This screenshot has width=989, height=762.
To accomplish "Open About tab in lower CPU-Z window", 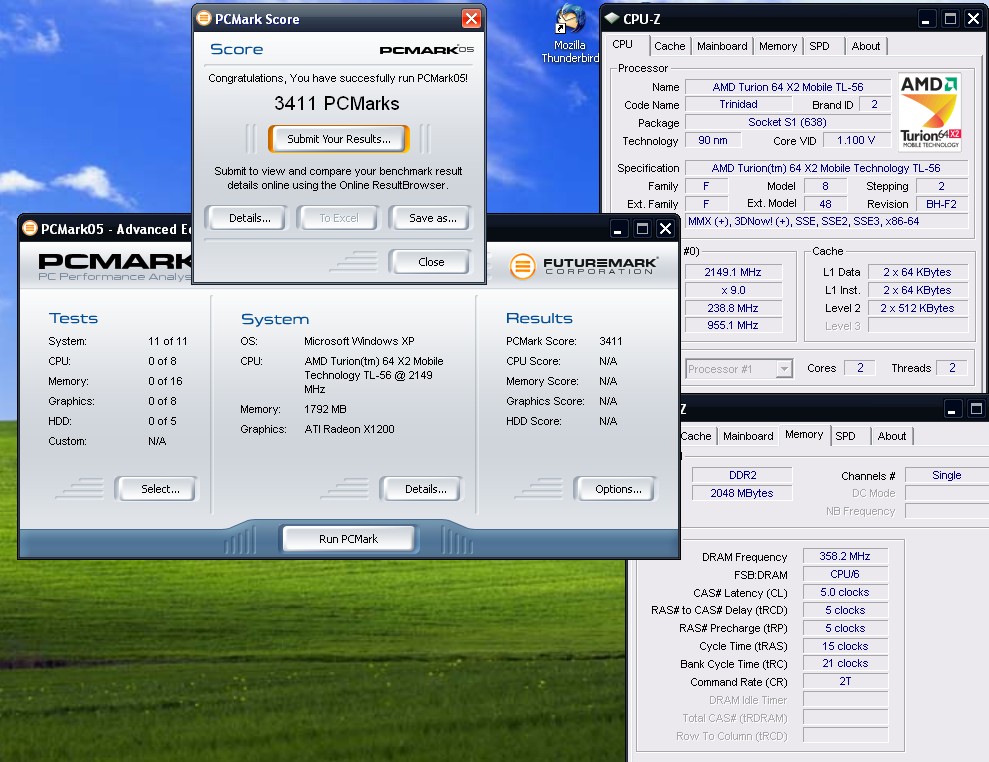I will [x=892, y=436].
